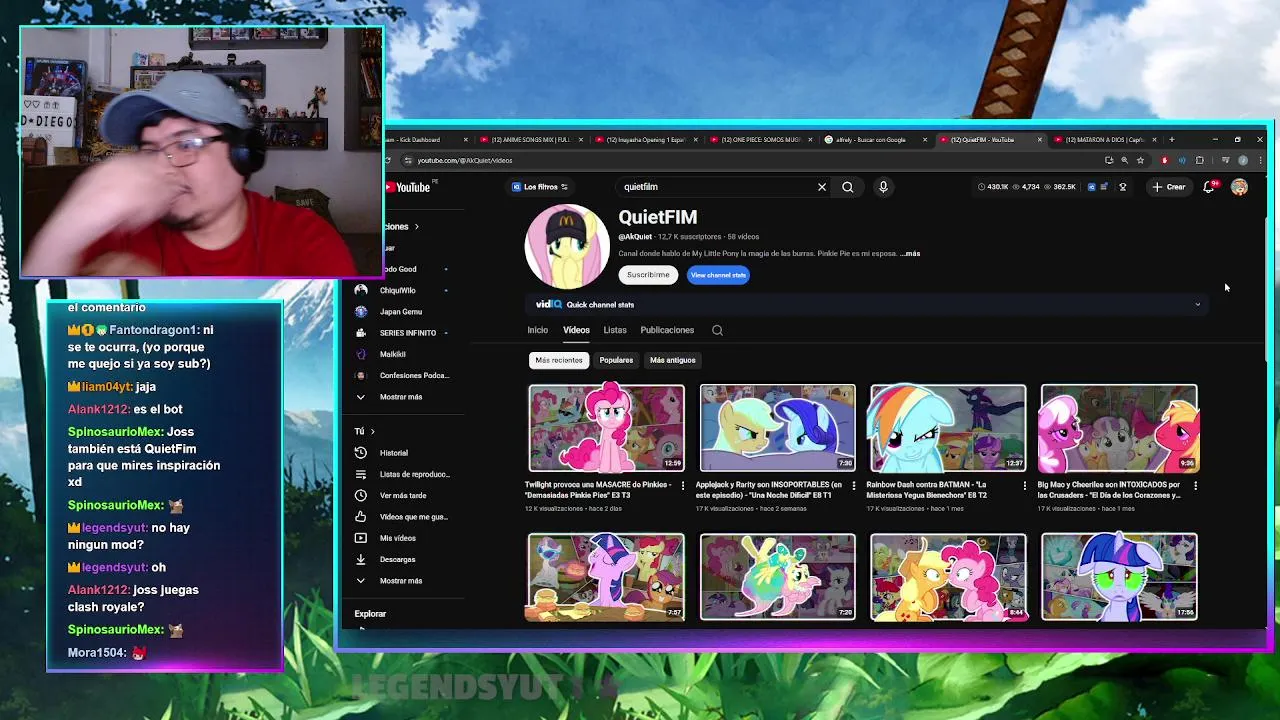Screen dimensions: 1280x720
Task: Select the Populares filter chip
Action: [x=616, y=360]
